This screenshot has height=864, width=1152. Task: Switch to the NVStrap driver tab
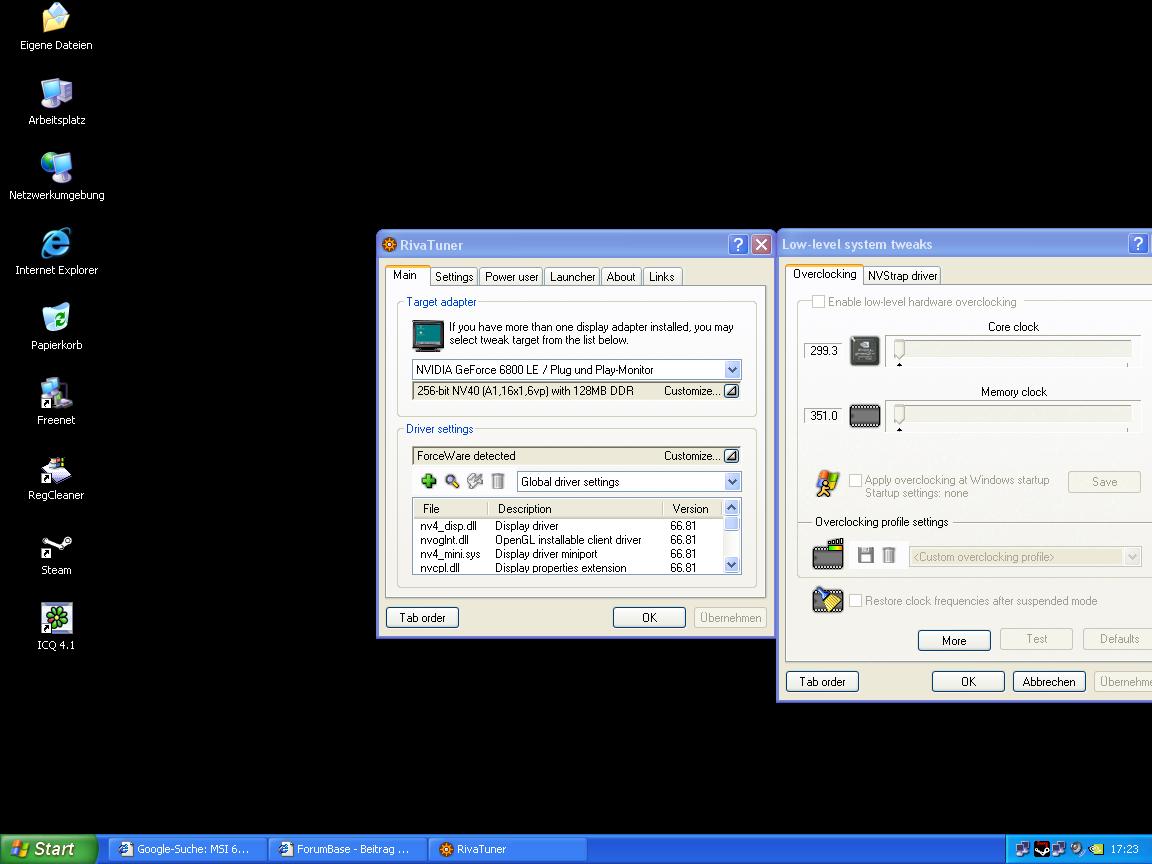pos(902,276)
